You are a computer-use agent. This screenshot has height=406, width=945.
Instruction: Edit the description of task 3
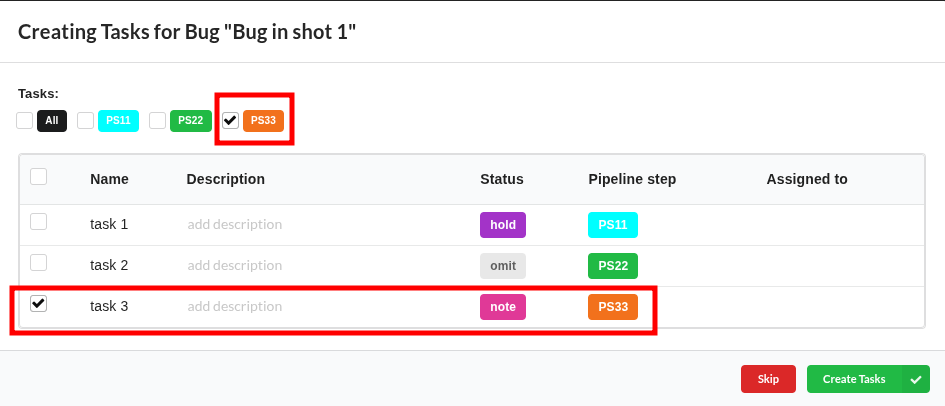pos(235,307)
